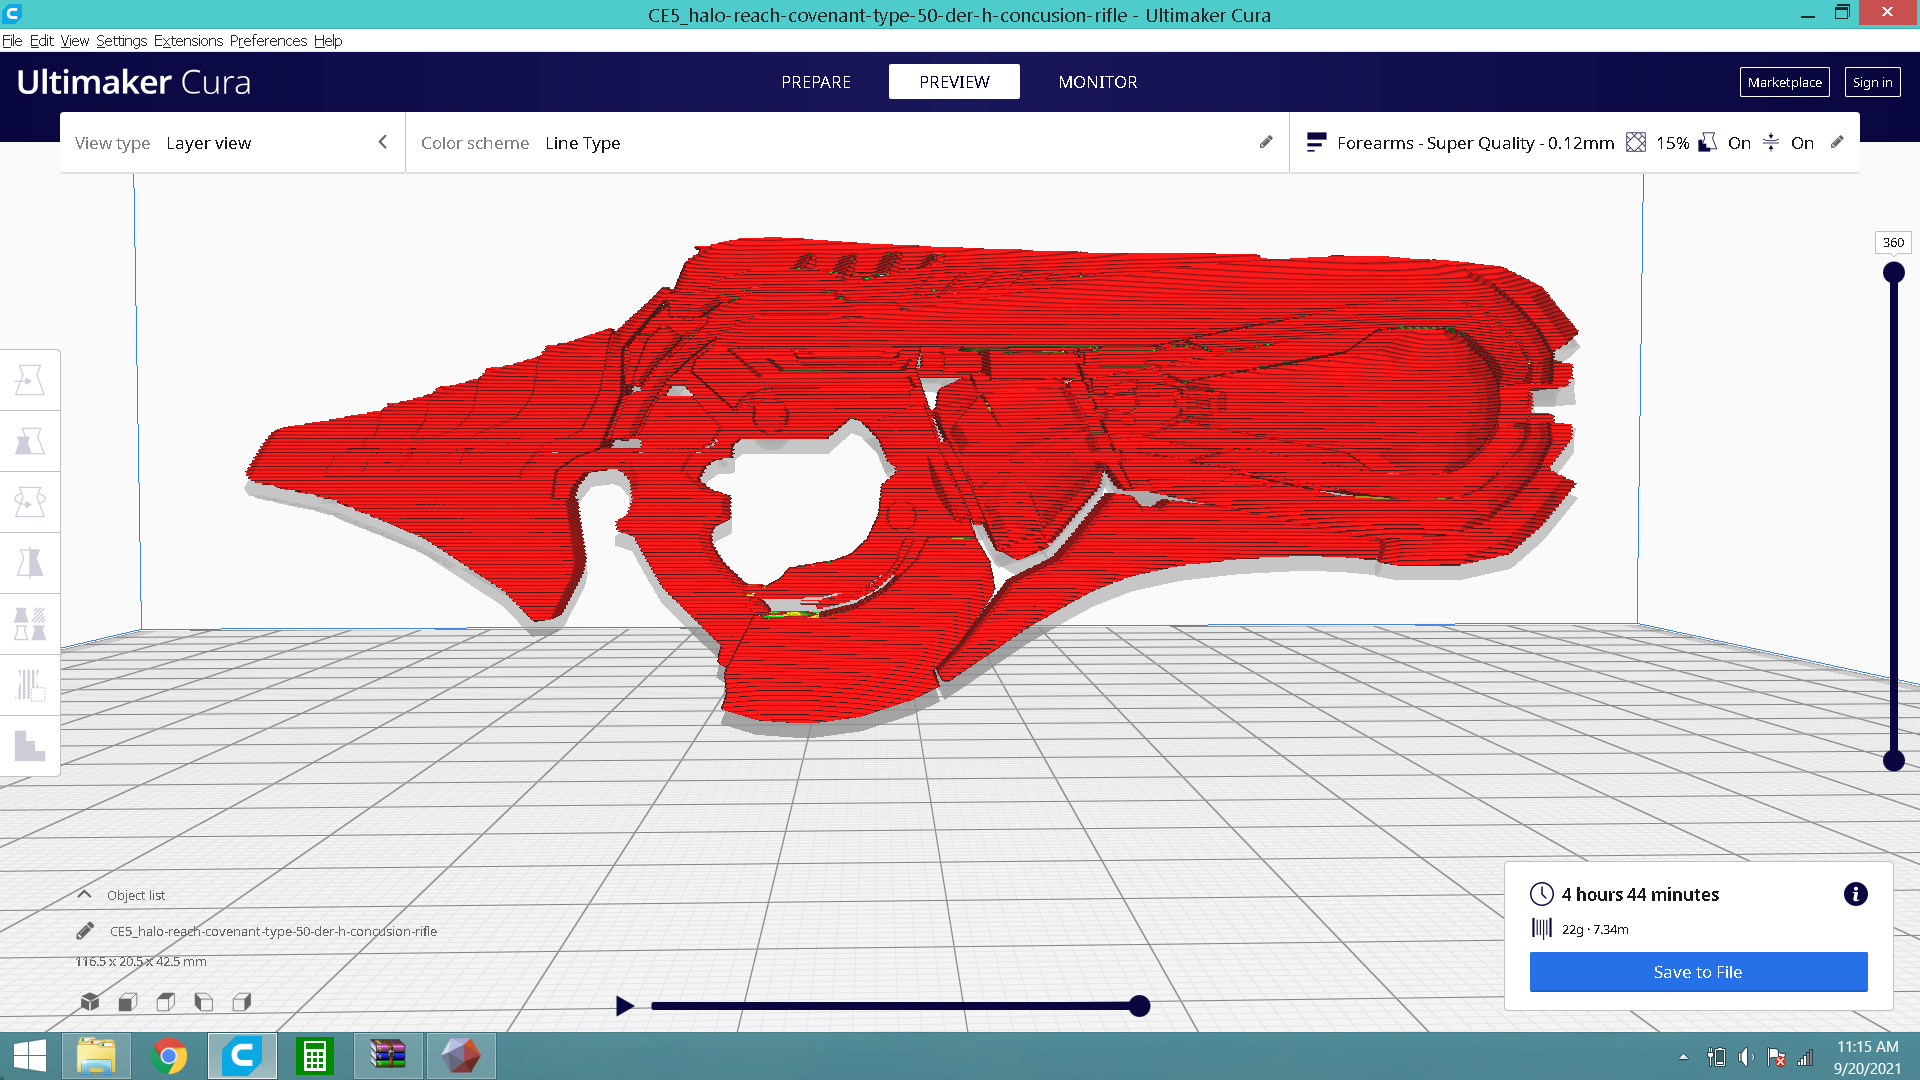This screenshot has width=1920, height=1080.
Task: Play the layer path simulation
Action: point(625,1006)
